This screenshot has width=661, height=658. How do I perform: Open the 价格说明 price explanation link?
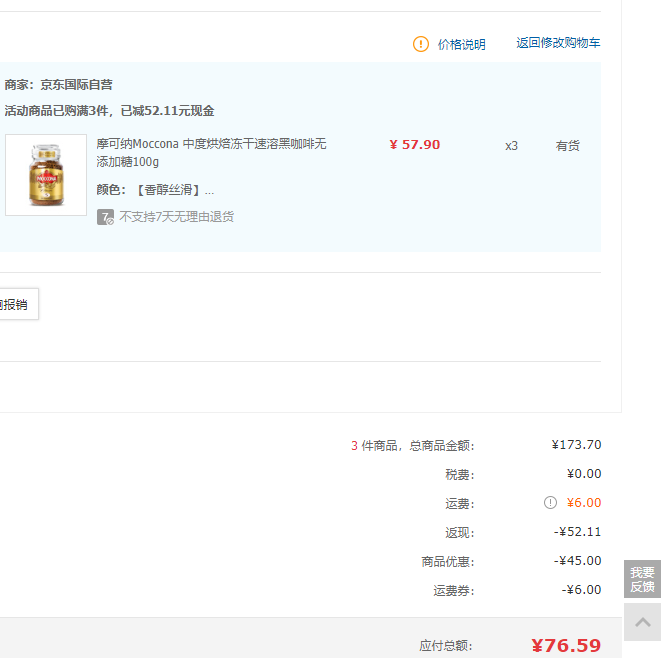point(462,44)
